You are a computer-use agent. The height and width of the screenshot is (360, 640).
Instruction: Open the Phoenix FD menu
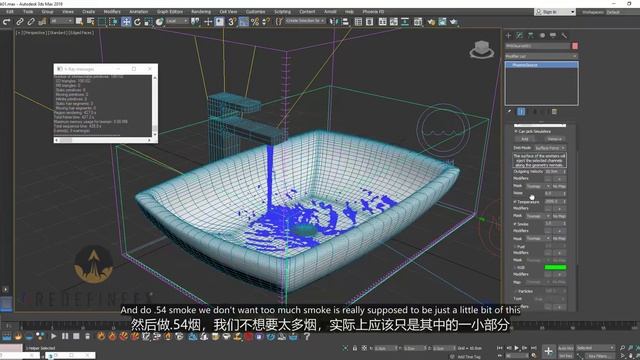click(373, 12)
